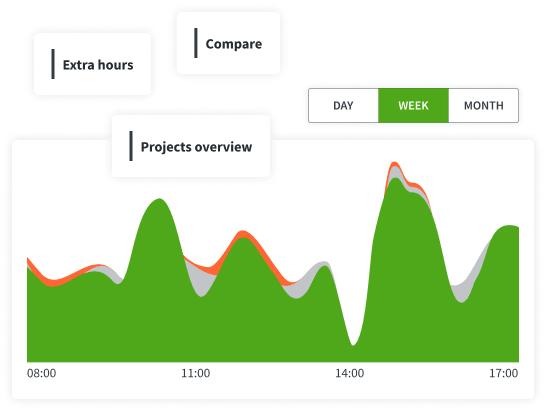Viewport: 546px width, 411px height.
Task: Click the 14:00 axis label
Action: click(350, 373)
